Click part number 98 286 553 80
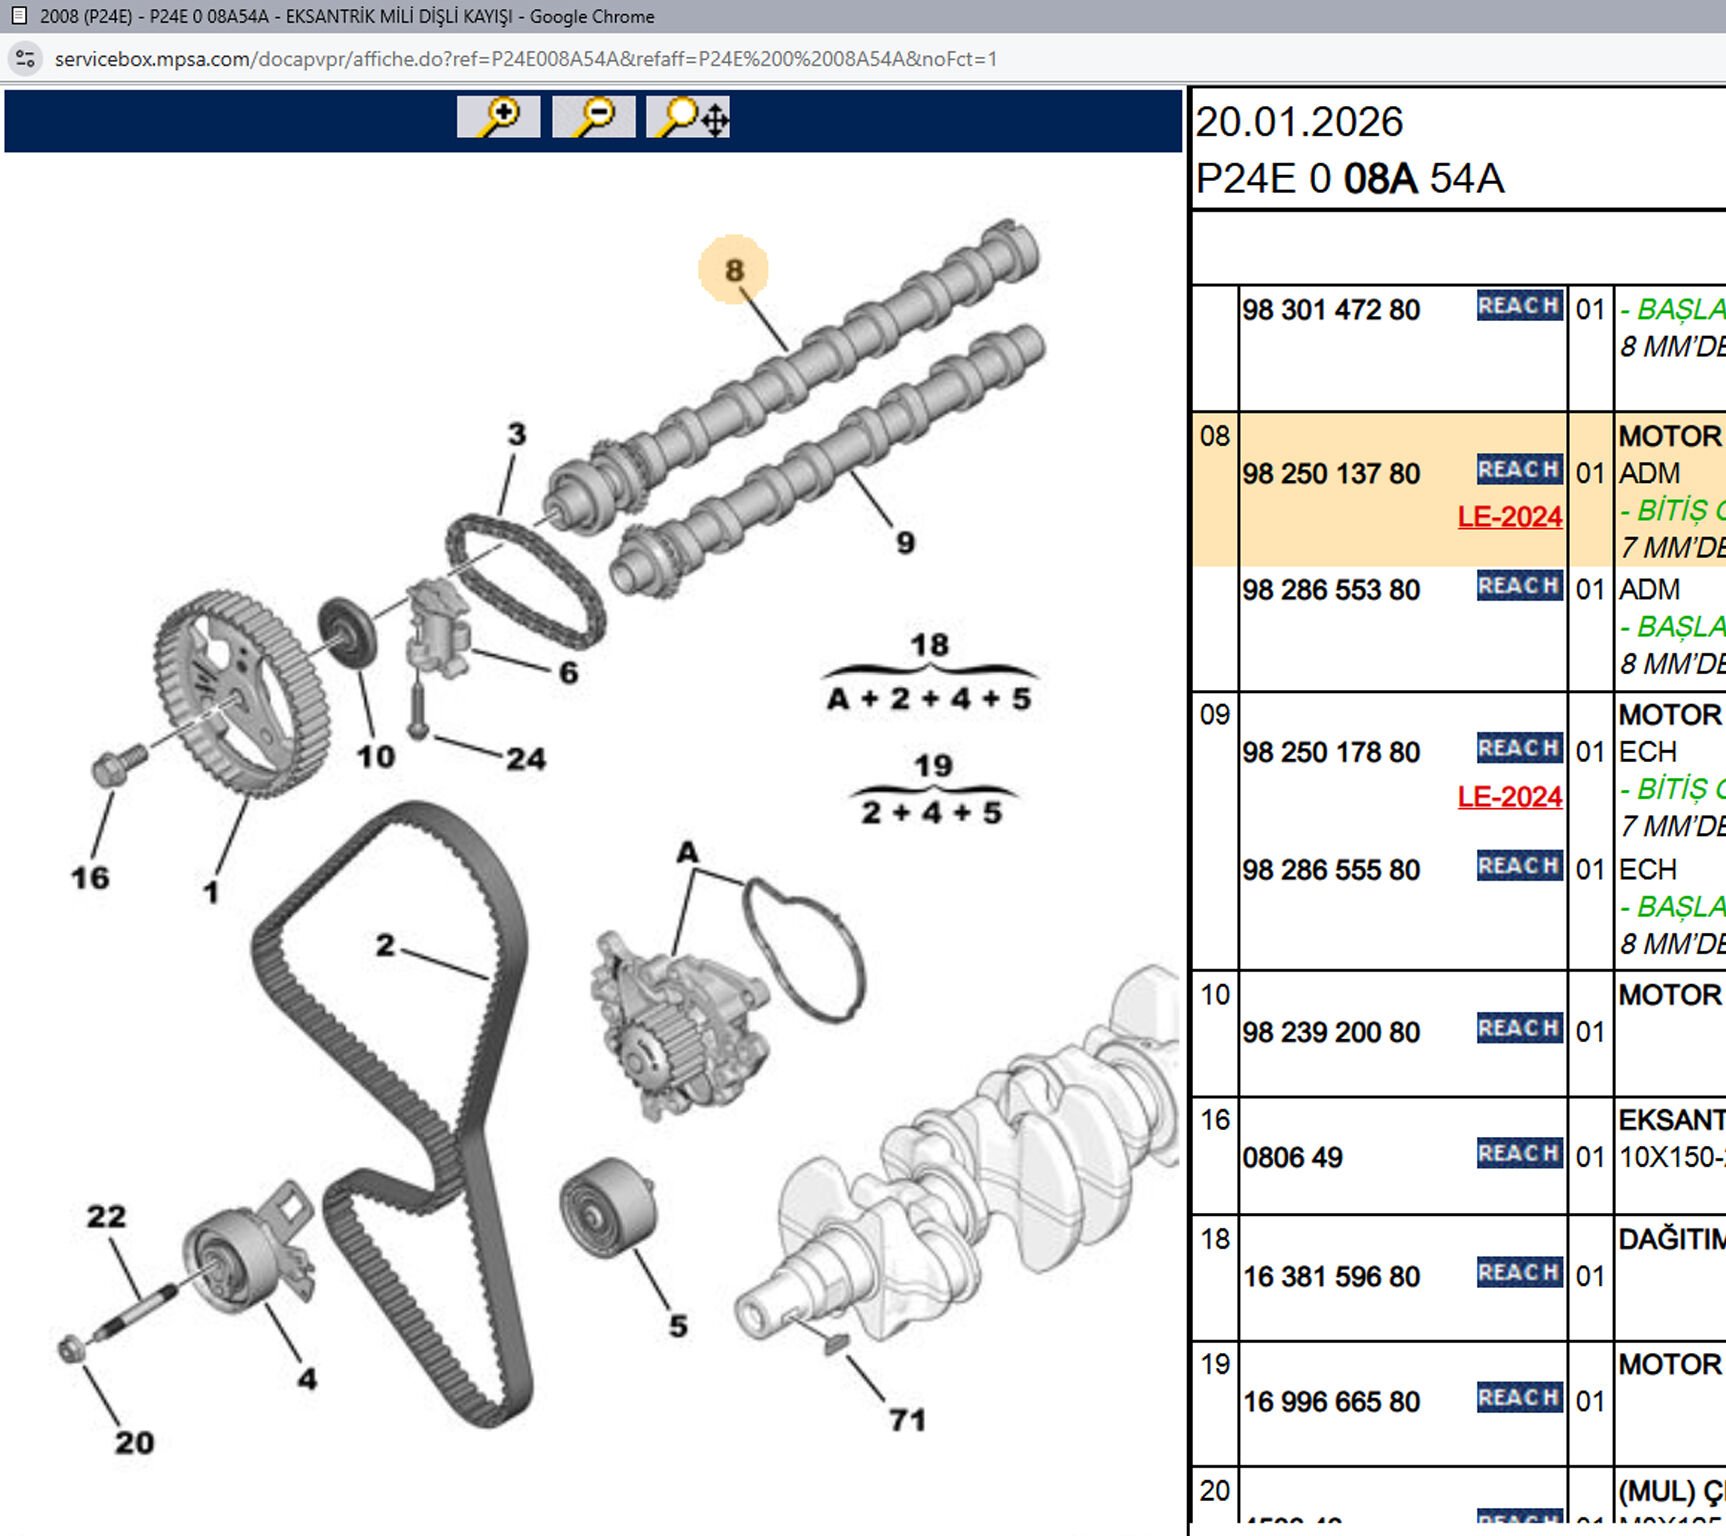Screen dimensions: 1726x1536 [1331, 590]
